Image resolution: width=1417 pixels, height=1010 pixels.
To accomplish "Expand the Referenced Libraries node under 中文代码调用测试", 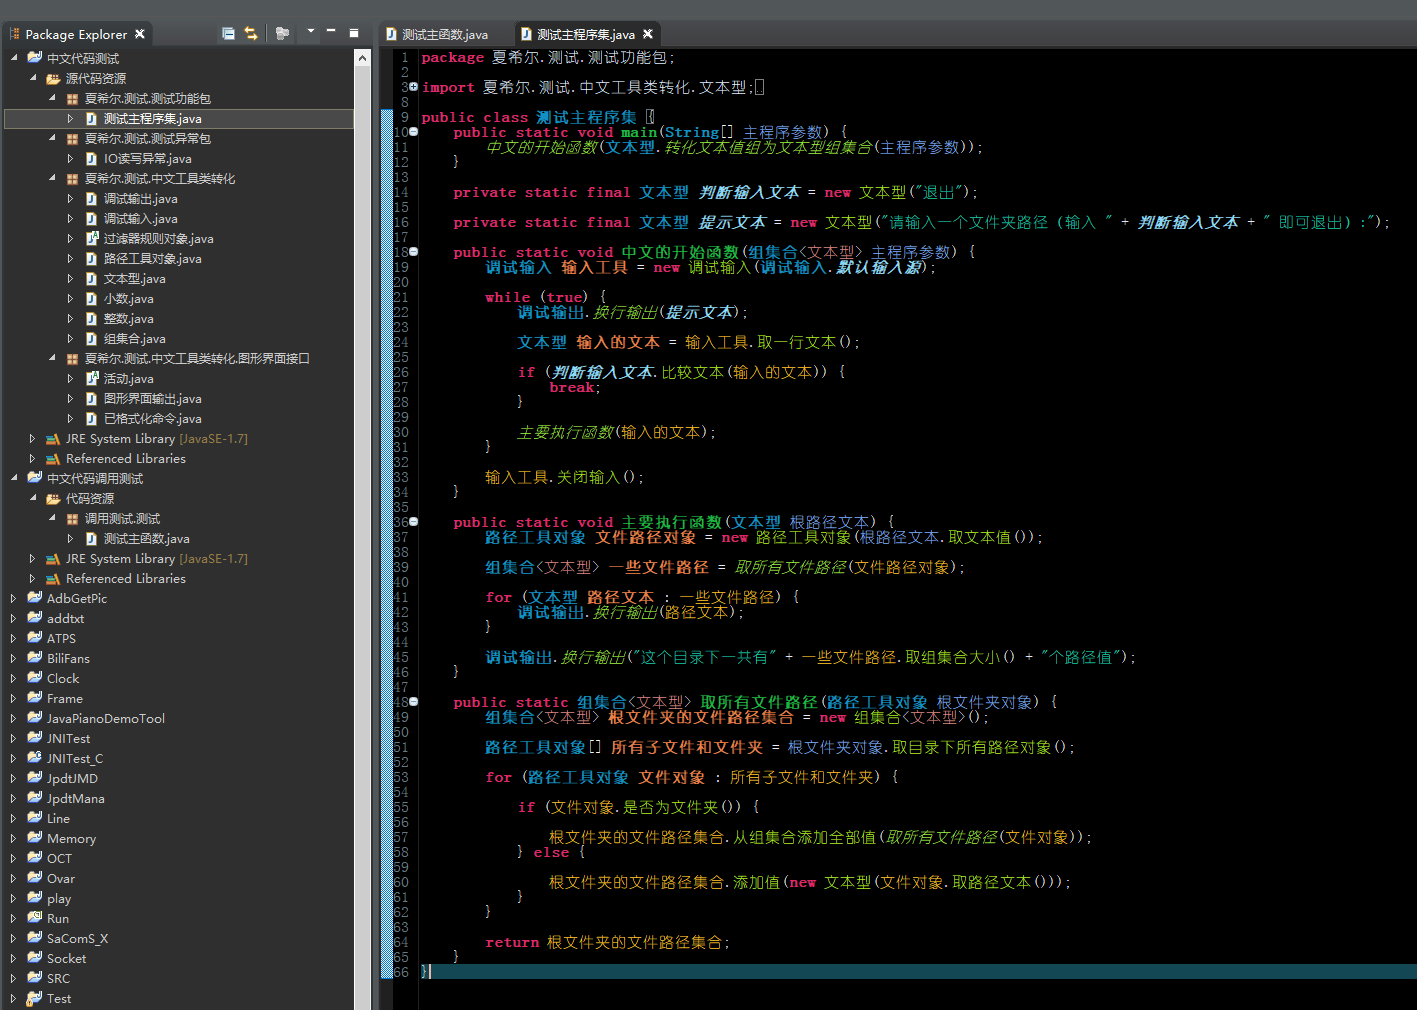I will point(33,578).
